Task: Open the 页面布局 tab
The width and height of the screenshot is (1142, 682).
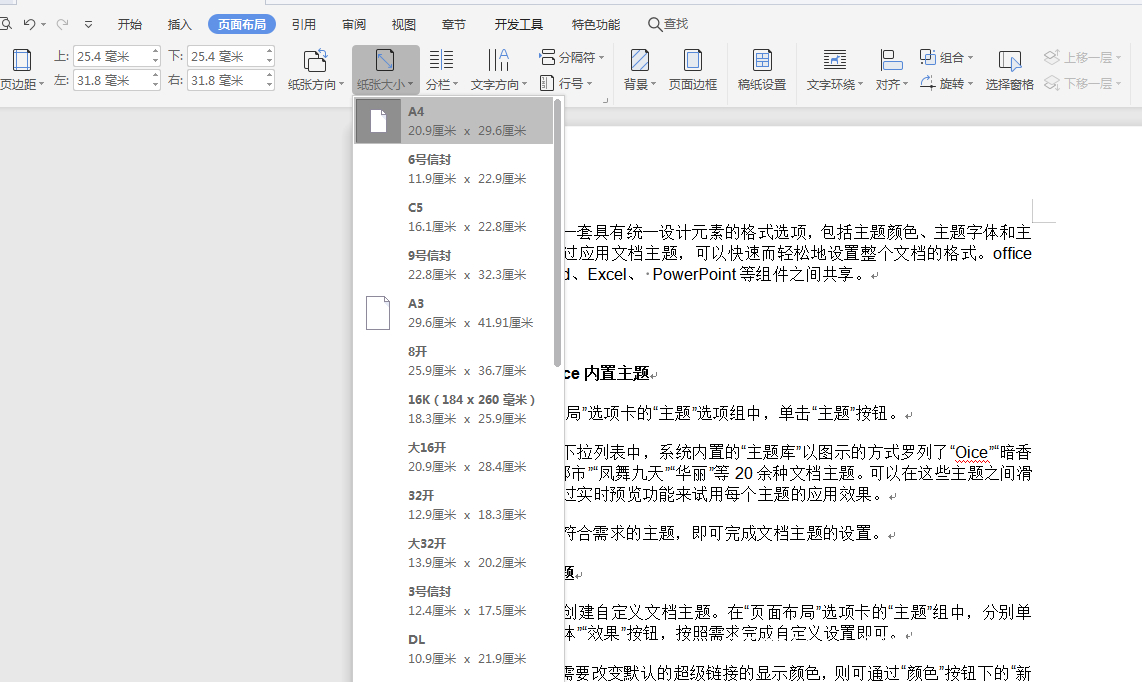Action: tap(242, 24)
